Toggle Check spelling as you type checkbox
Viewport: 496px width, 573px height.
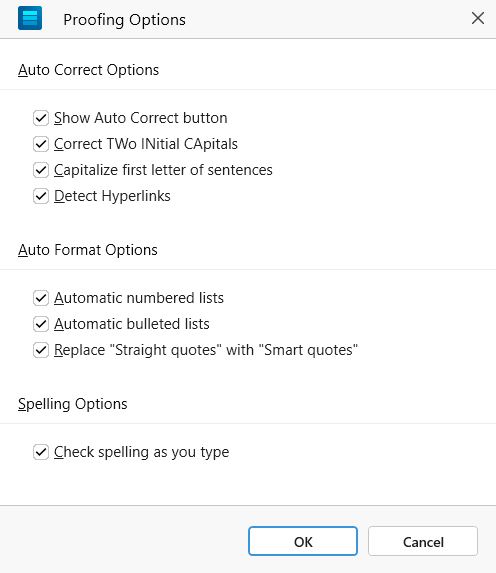[41, 452]
